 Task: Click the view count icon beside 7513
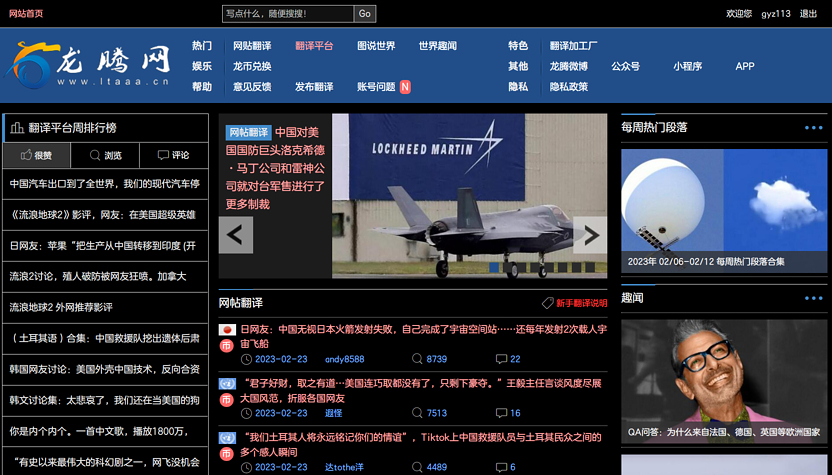pyautogui.click(x=417, y=412)
